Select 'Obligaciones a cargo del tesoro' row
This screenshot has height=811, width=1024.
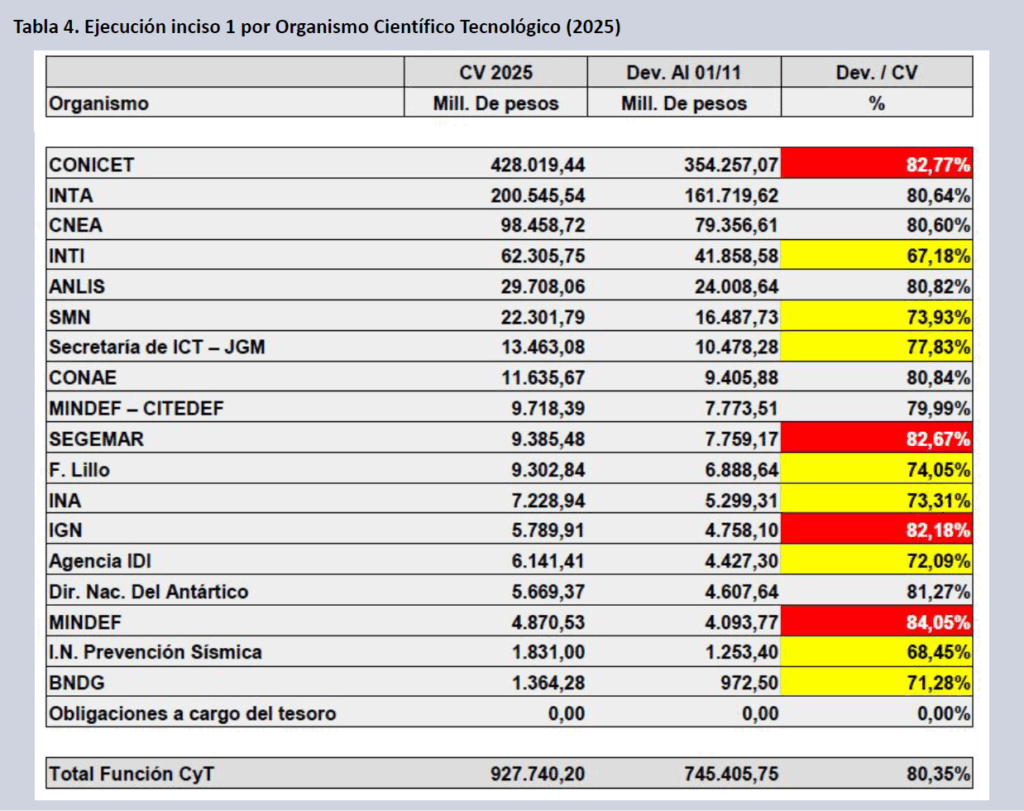(192, 713)
